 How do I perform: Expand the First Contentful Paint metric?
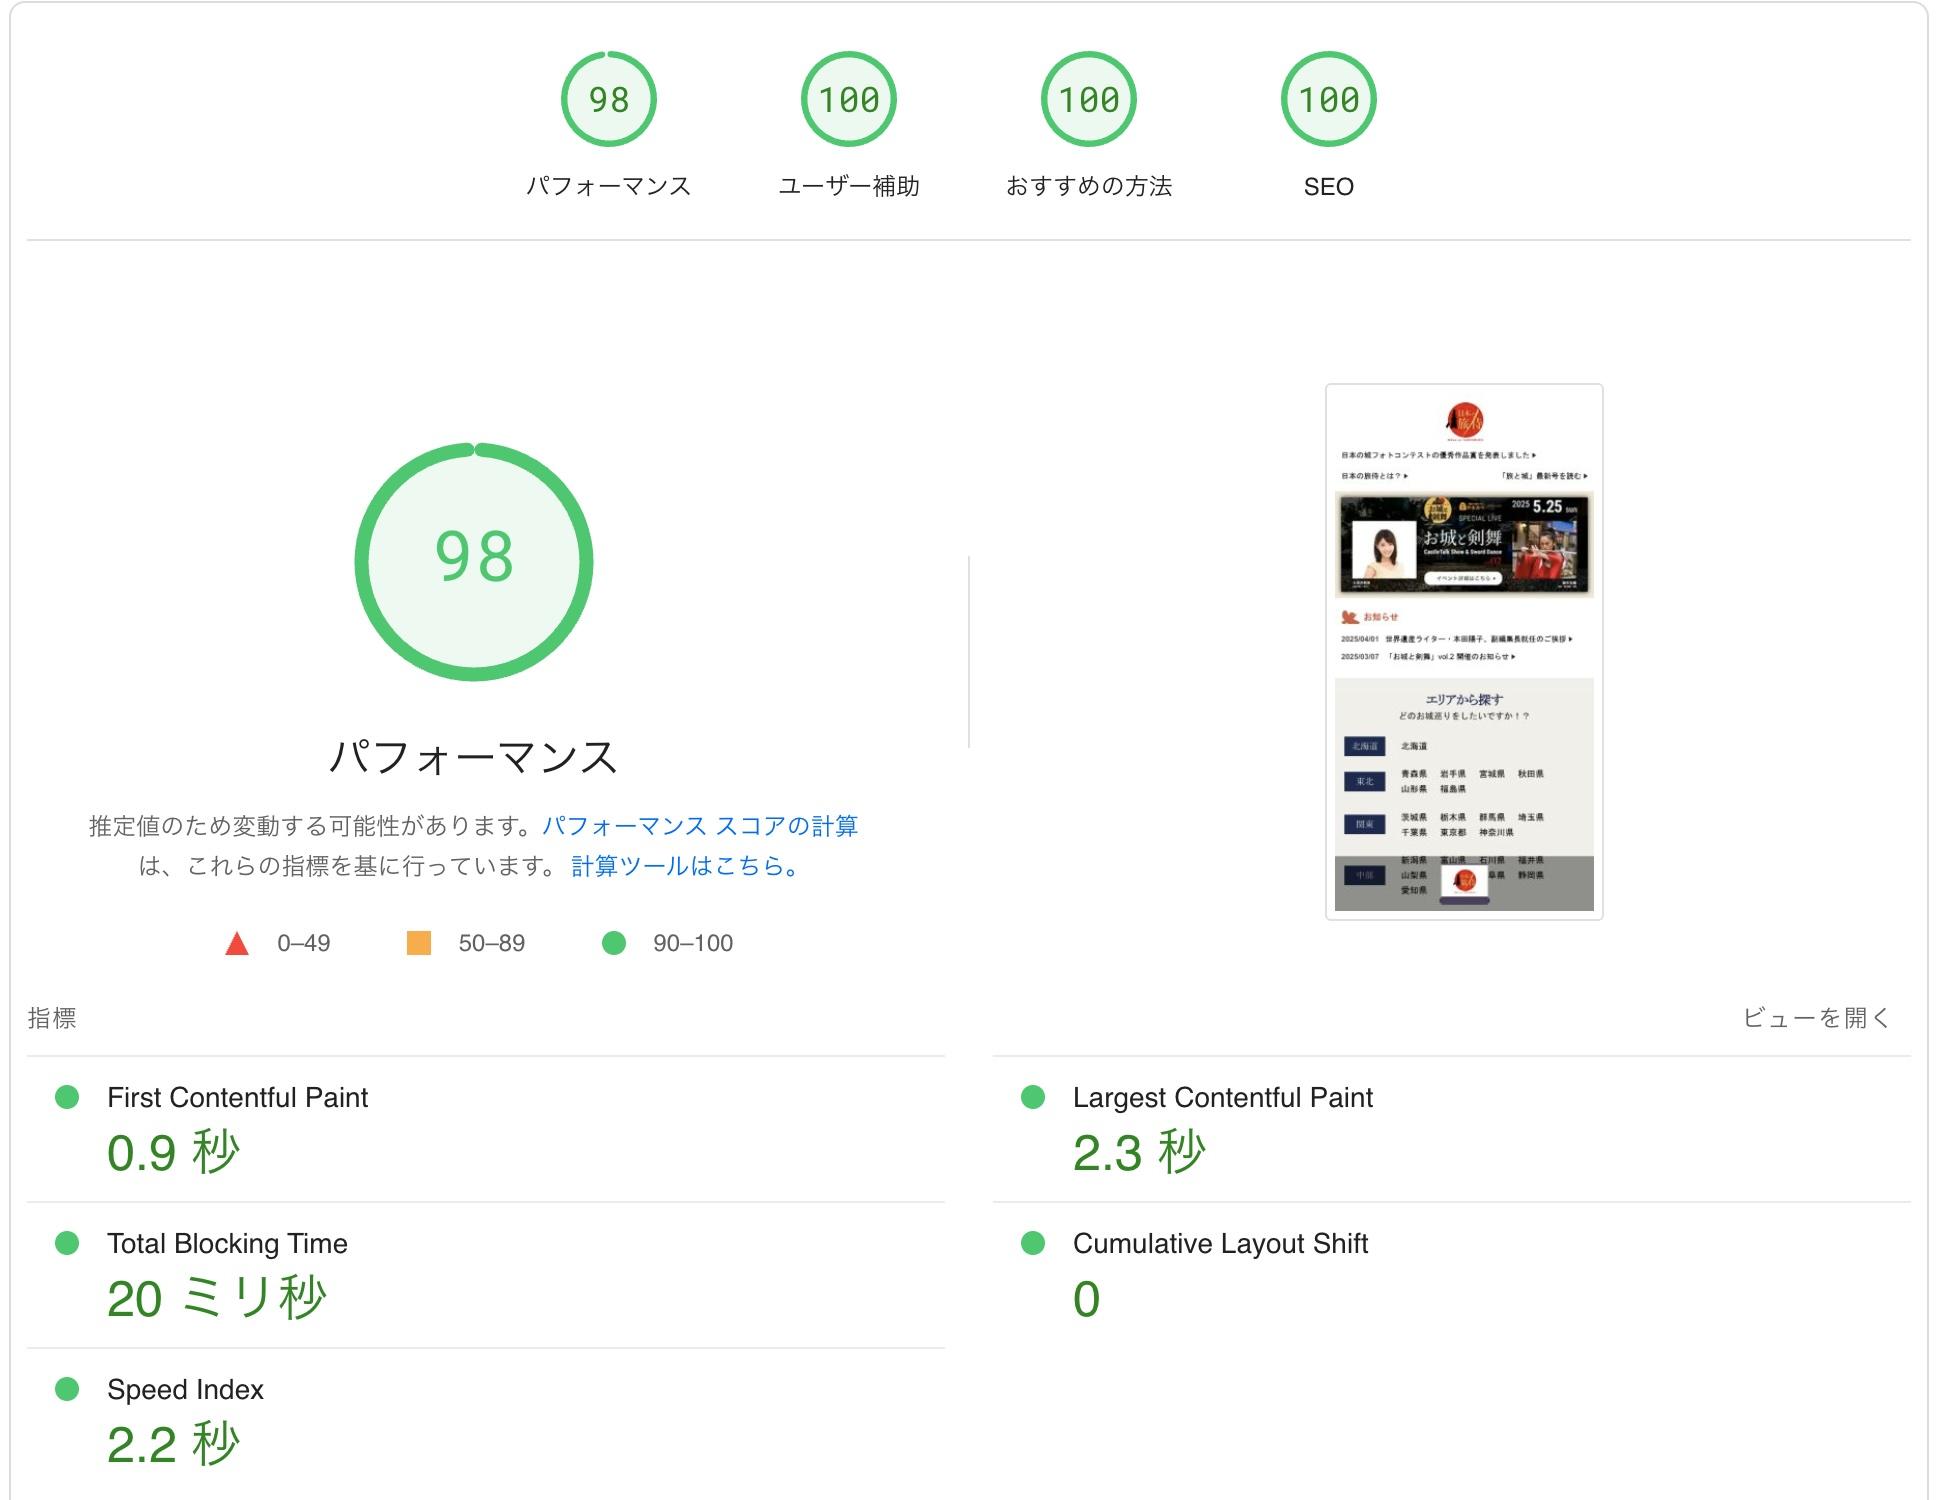237,1098
